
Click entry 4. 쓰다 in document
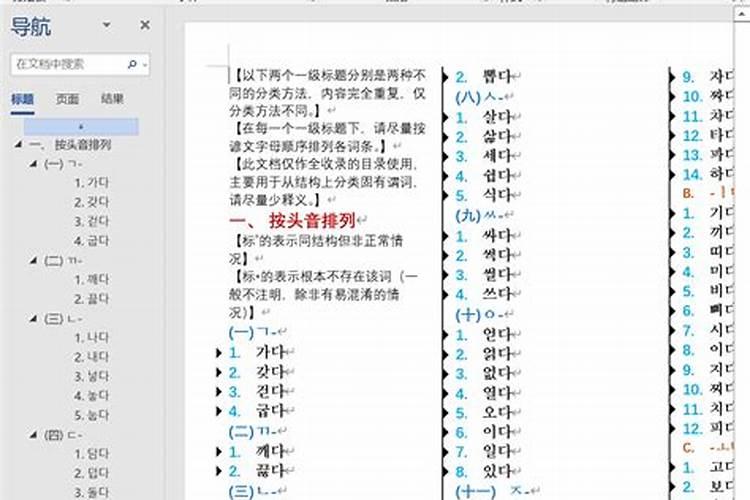(x=484, y=294)
